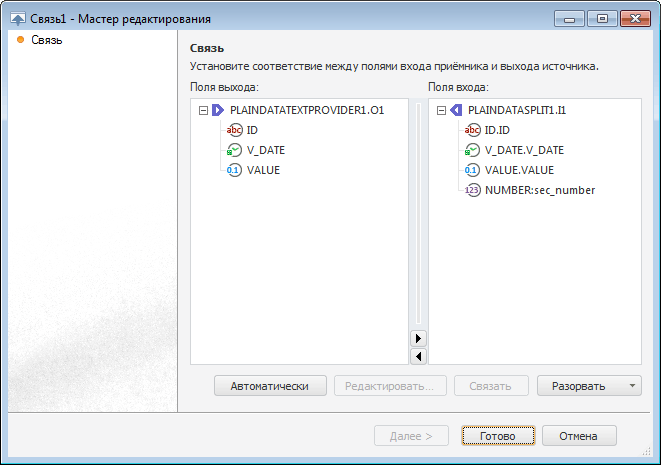The height and width of the screenshot is (465, 661).
Task: Click the right arrow splitter button
Action: point(419,339)
